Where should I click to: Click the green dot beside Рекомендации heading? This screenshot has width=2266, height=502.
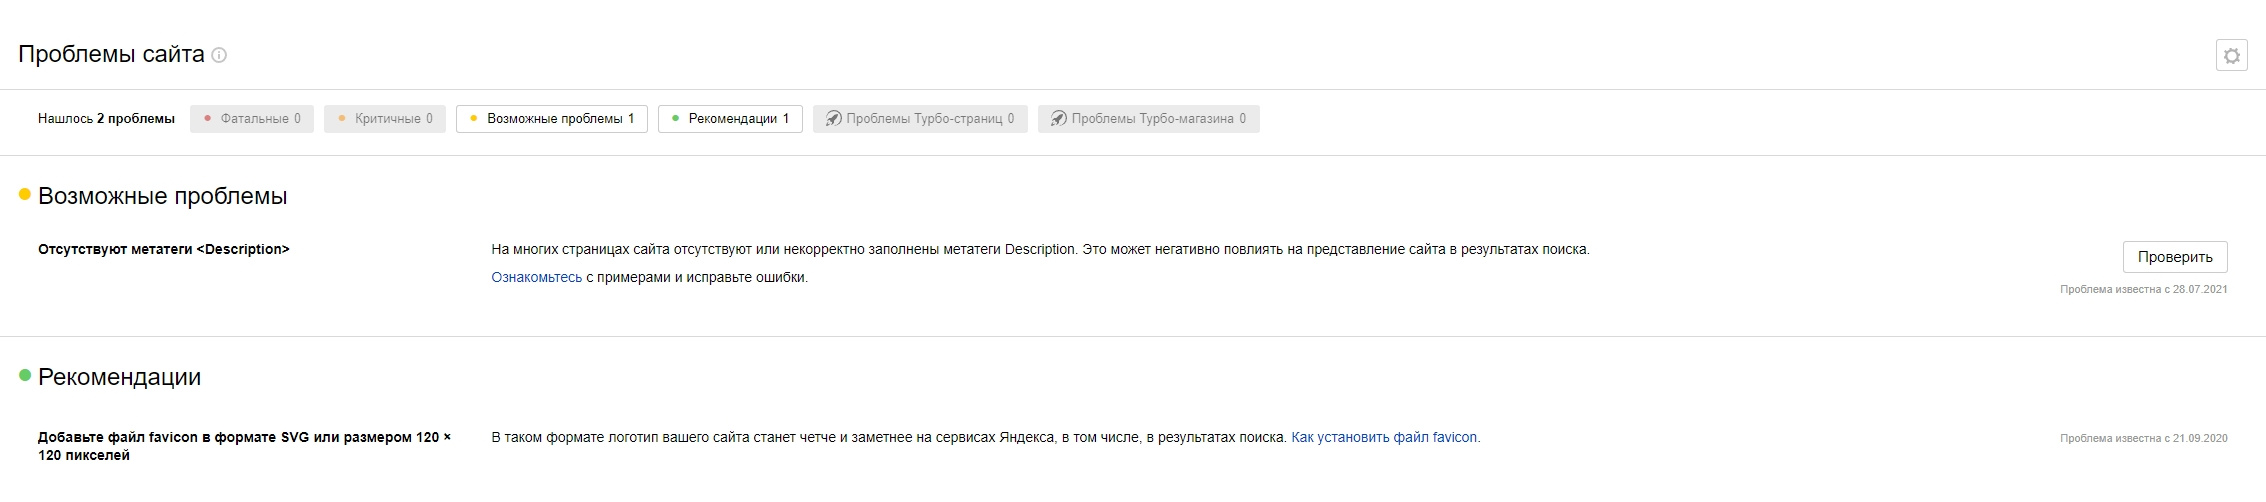[25, 376]
